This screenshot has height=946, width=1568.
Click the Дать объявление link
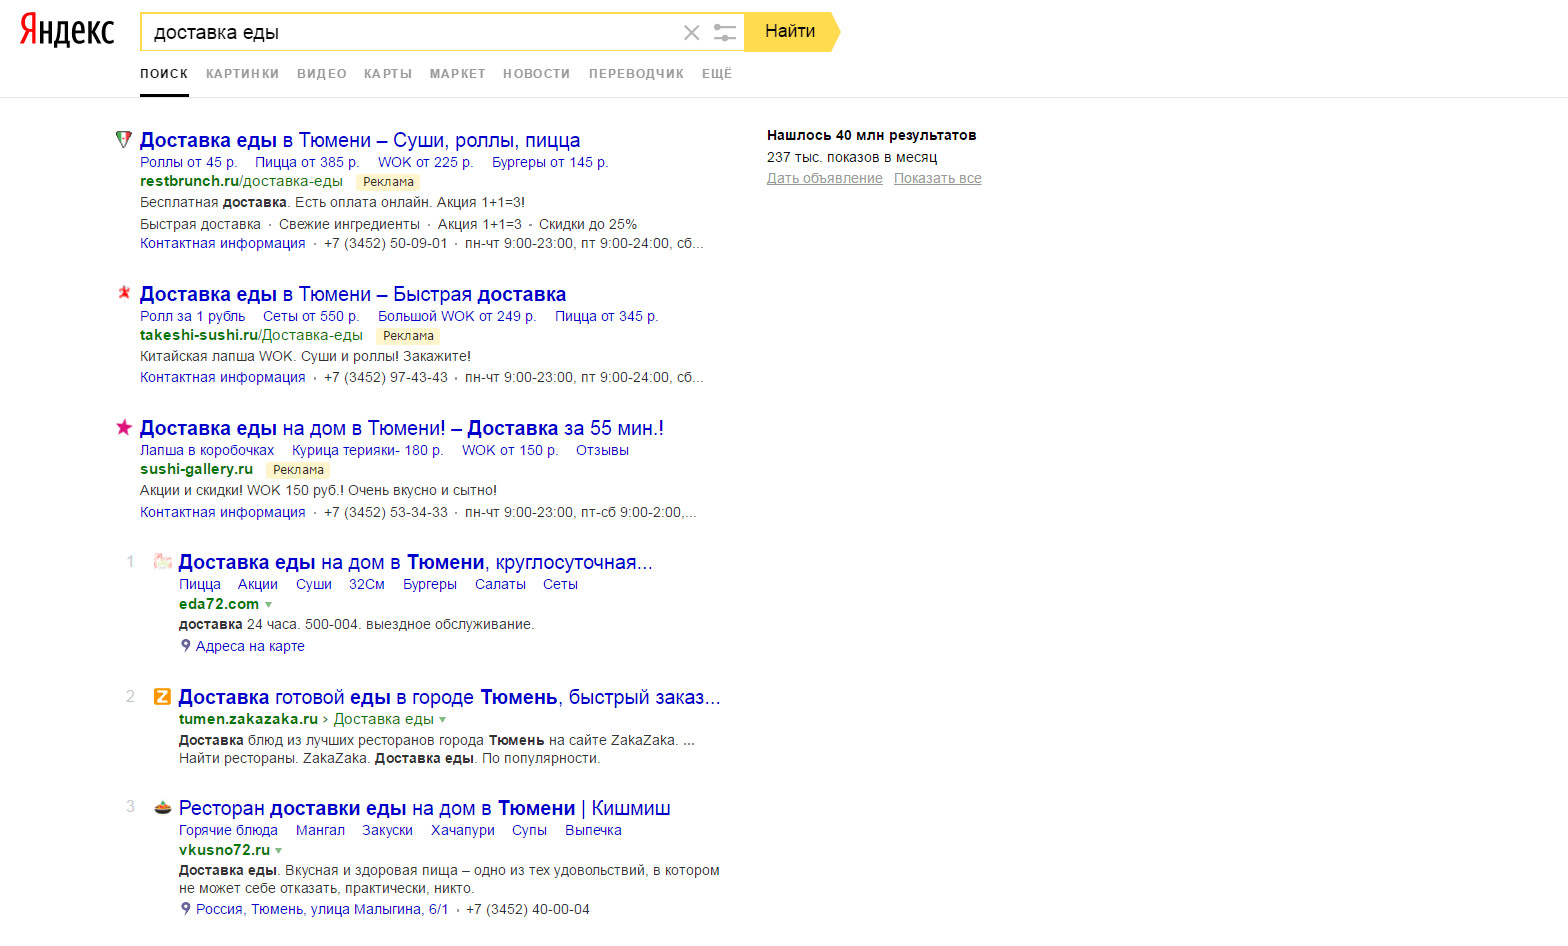tap(824, 178)
